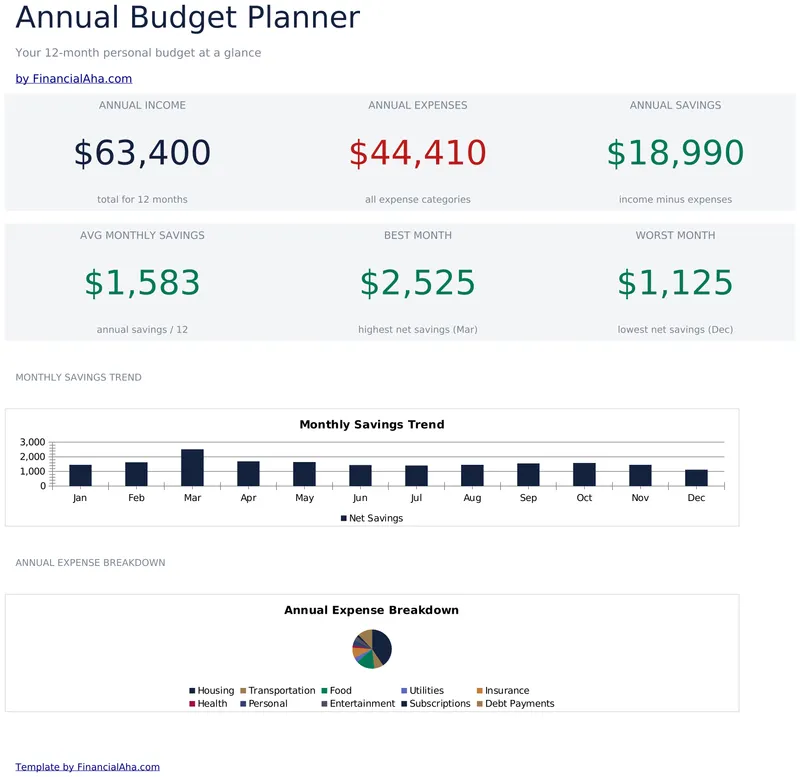Click 'annual savings / 12' caption
800x777 pixels.
(x=142, y=330)
